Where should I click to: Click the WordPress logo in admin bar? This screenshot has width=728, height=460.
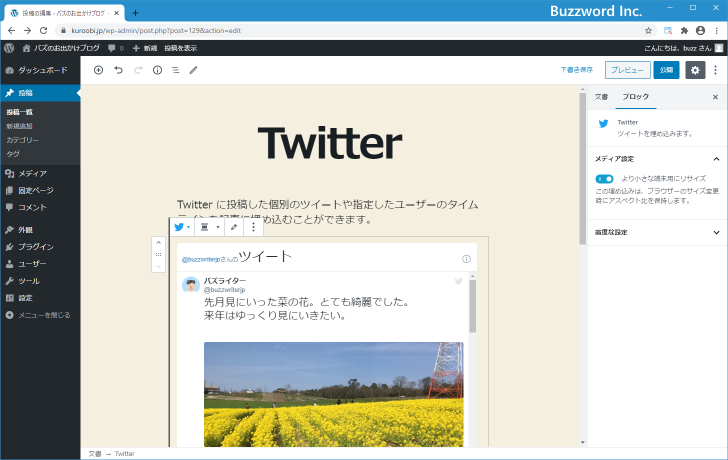[9, 48]
